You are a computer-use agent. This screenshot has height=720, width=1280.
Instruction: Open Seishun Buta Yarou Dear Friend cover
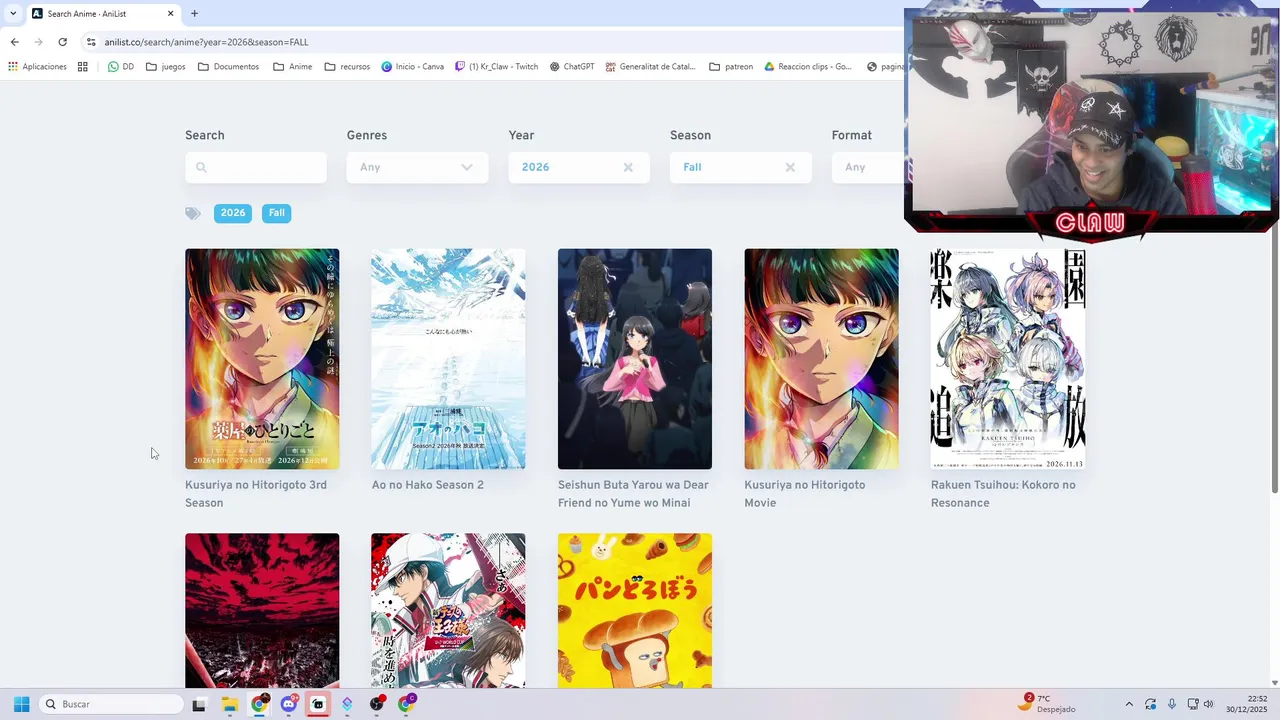(x=635, y=359)
